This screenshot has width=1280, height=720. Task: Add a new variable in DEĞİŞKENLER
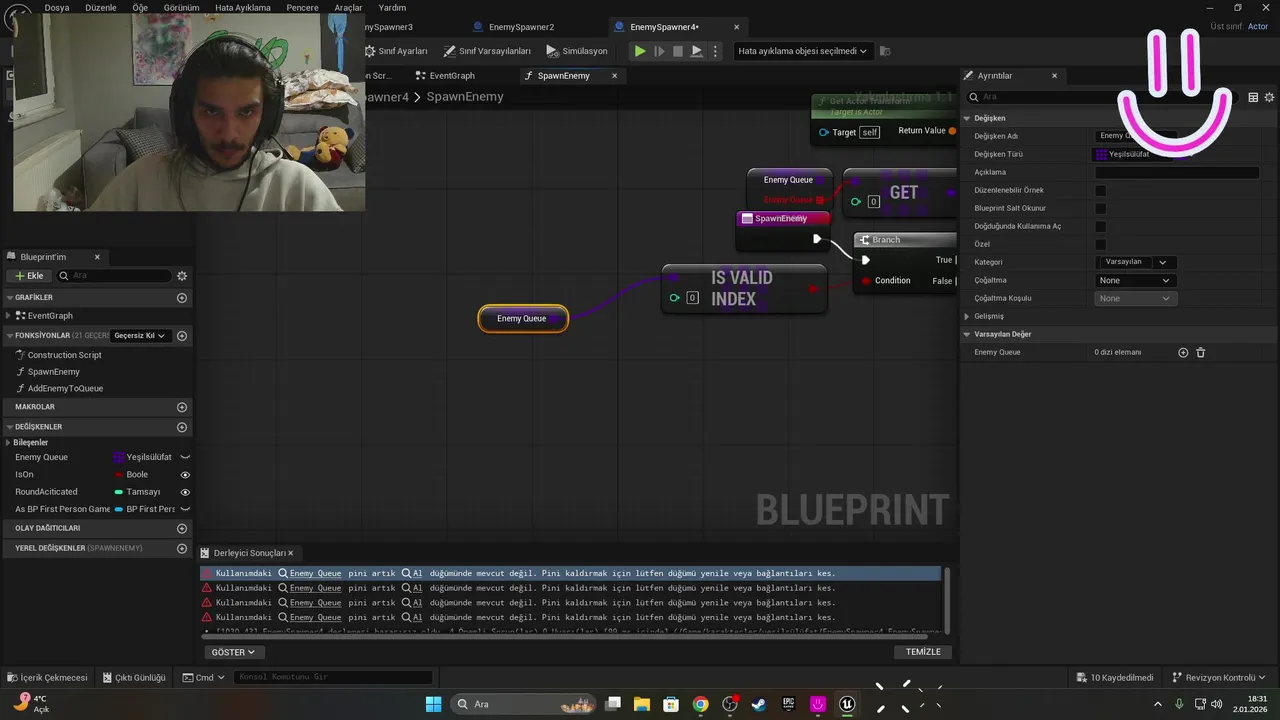[x=182, y=427]
